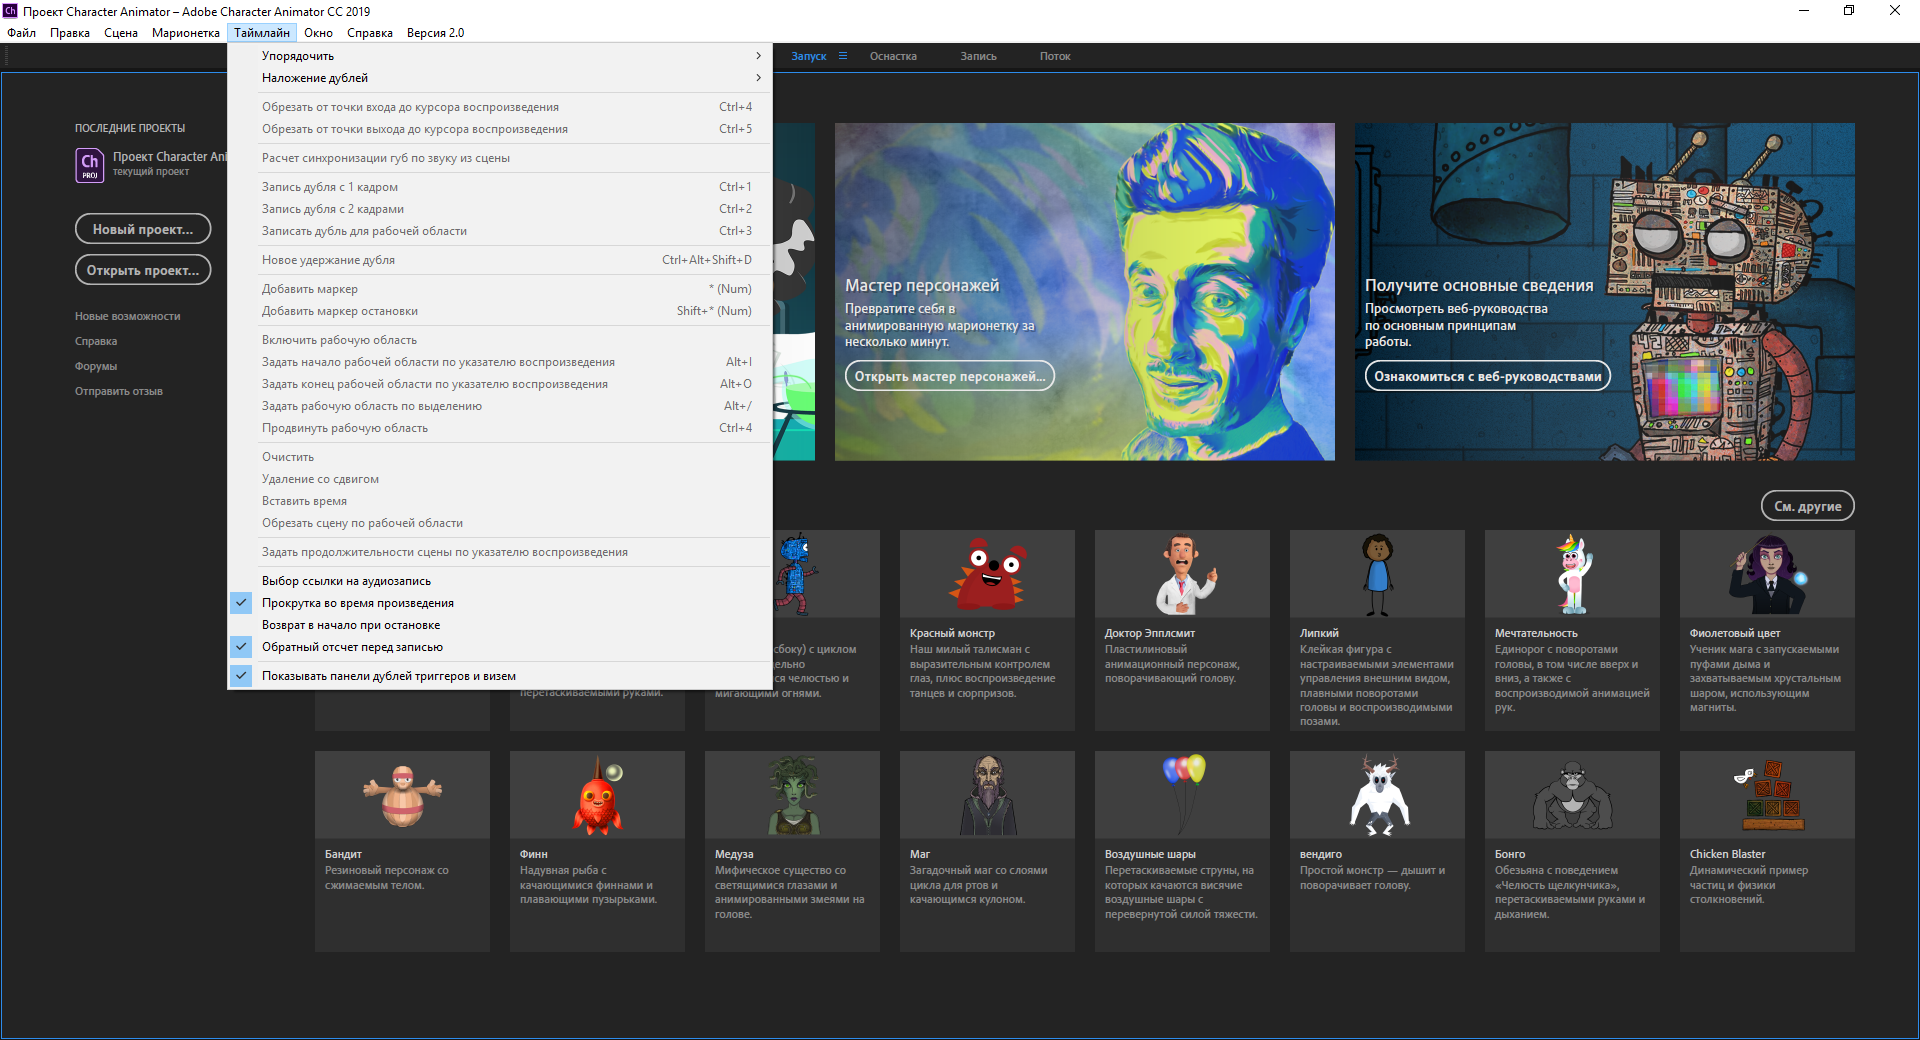Click the Новый проект button
Screen dimensions: 1920x1040
click(x=143, y=229)
